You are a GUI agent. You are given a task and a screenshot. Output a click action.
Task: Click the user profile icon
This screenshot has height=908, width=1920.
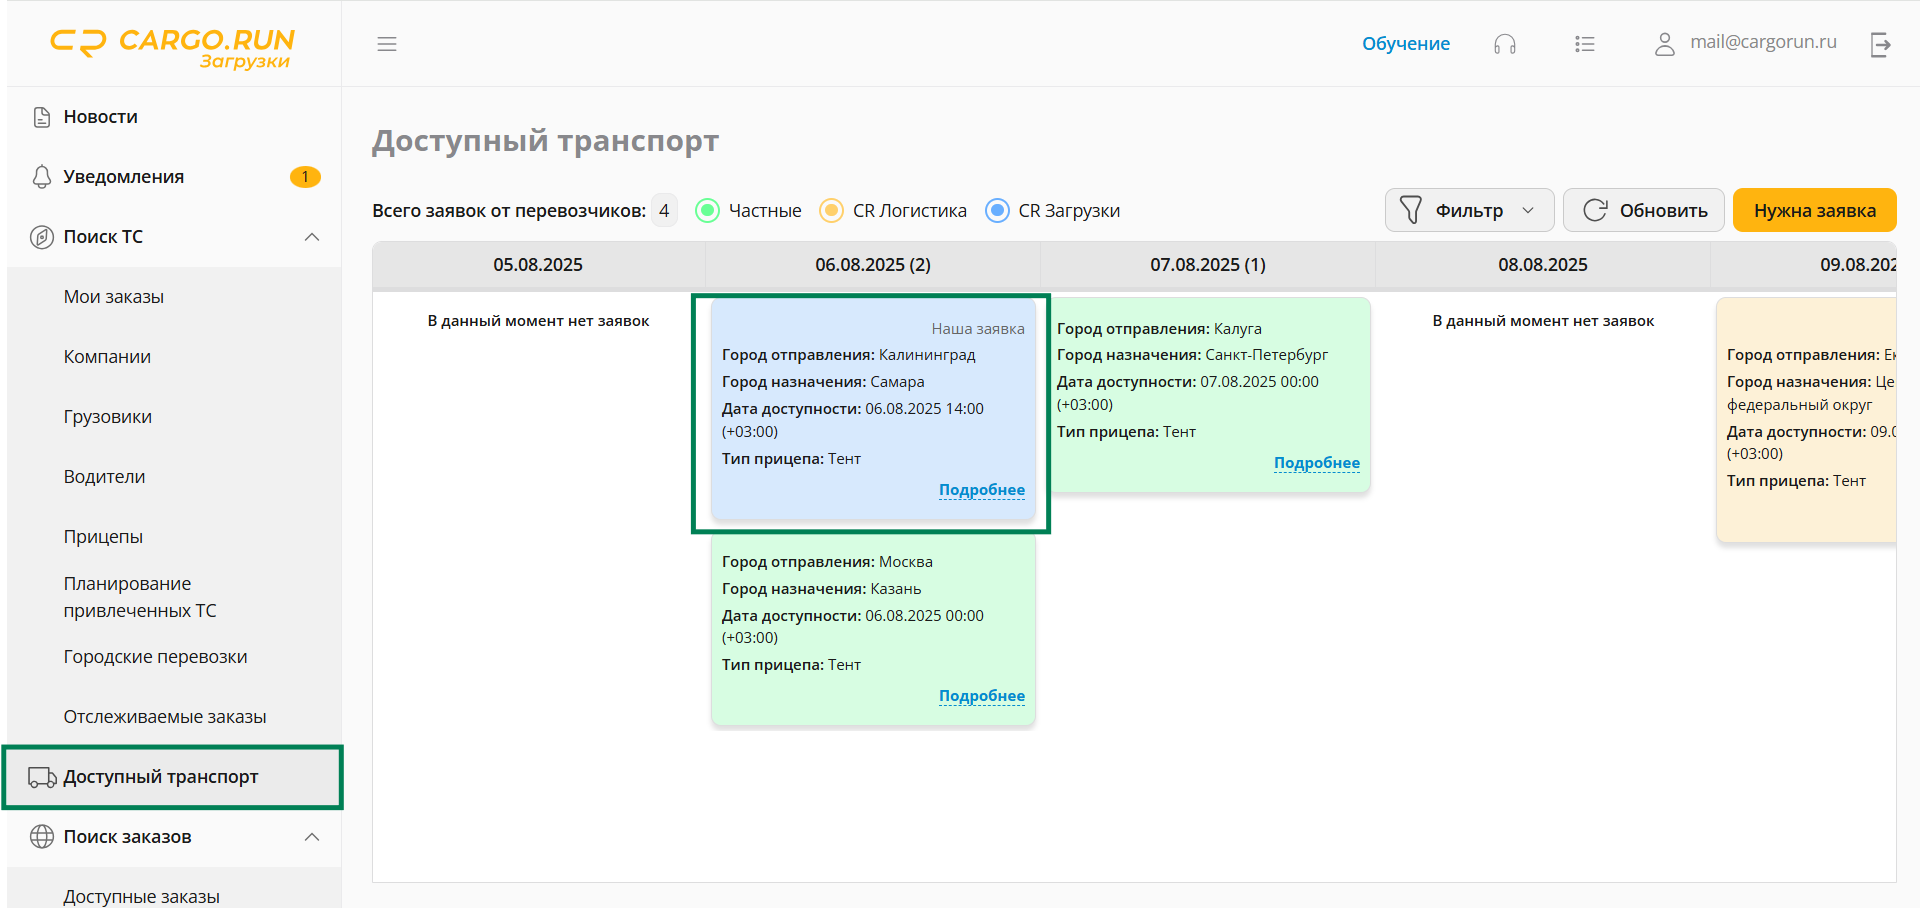click(1664, 44)
